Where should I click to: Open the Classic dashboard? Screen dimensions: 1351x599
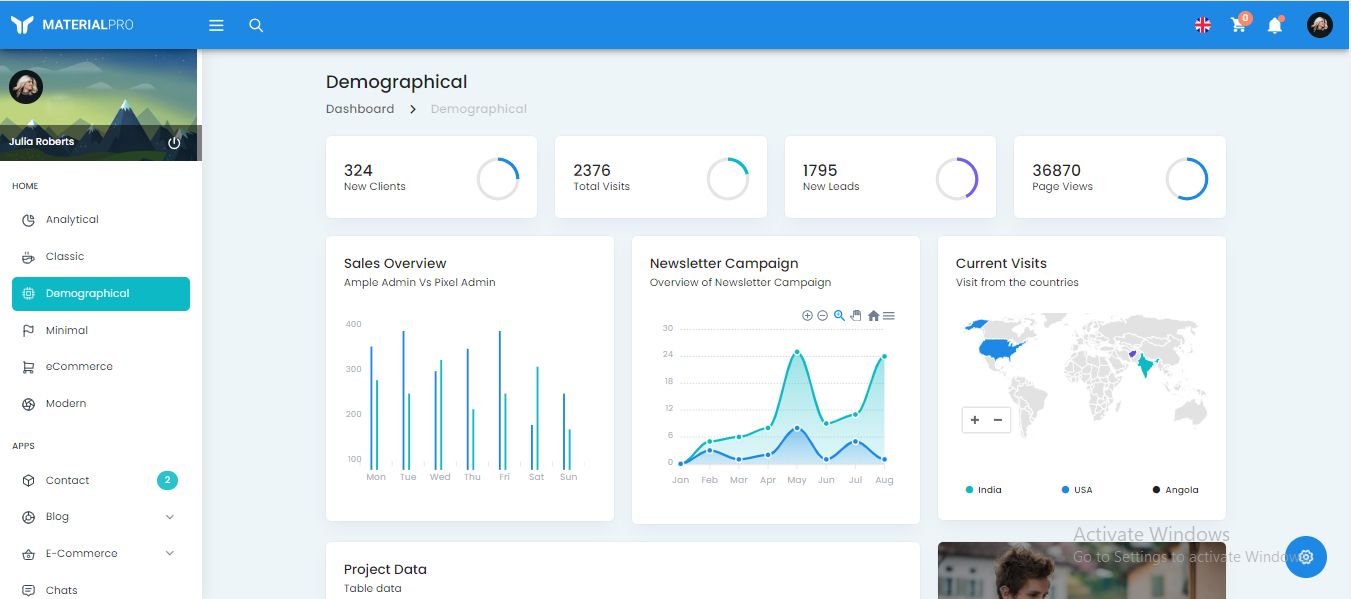coord(101,257)
